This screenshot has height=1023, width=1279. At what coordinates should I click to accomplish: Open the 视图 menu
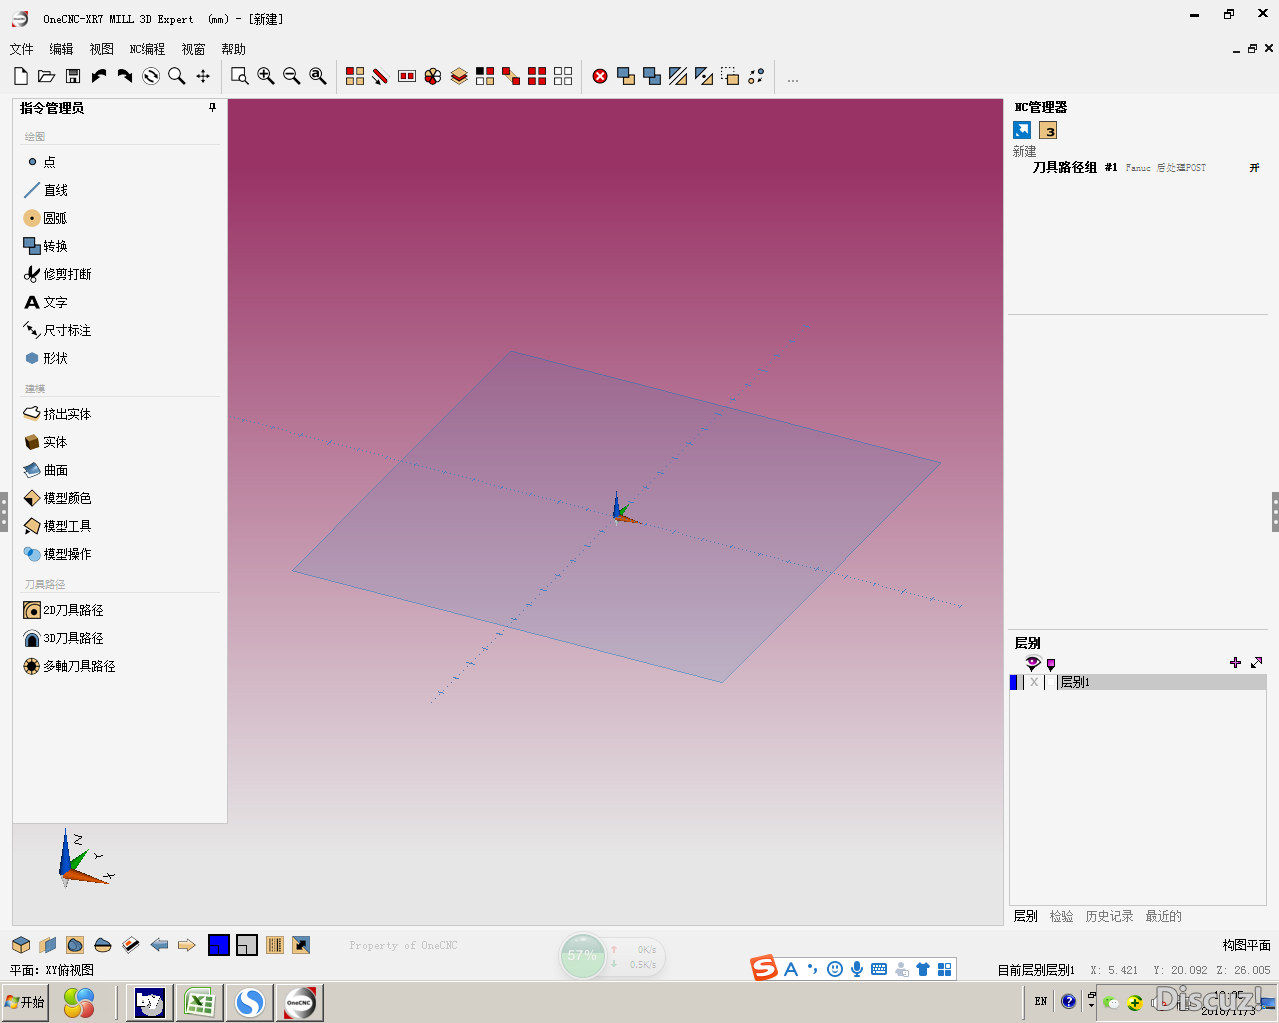101,49
